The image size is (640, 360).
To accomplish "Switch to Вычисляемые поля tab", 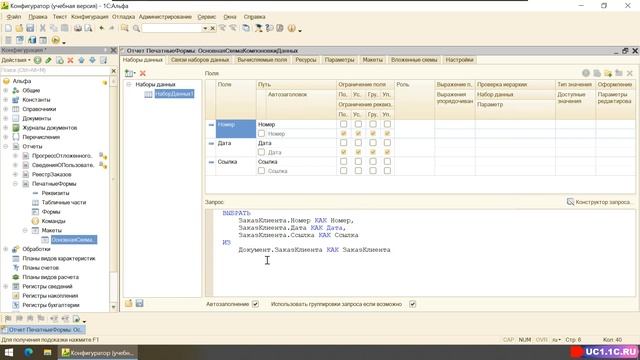I will pos(262,60).
